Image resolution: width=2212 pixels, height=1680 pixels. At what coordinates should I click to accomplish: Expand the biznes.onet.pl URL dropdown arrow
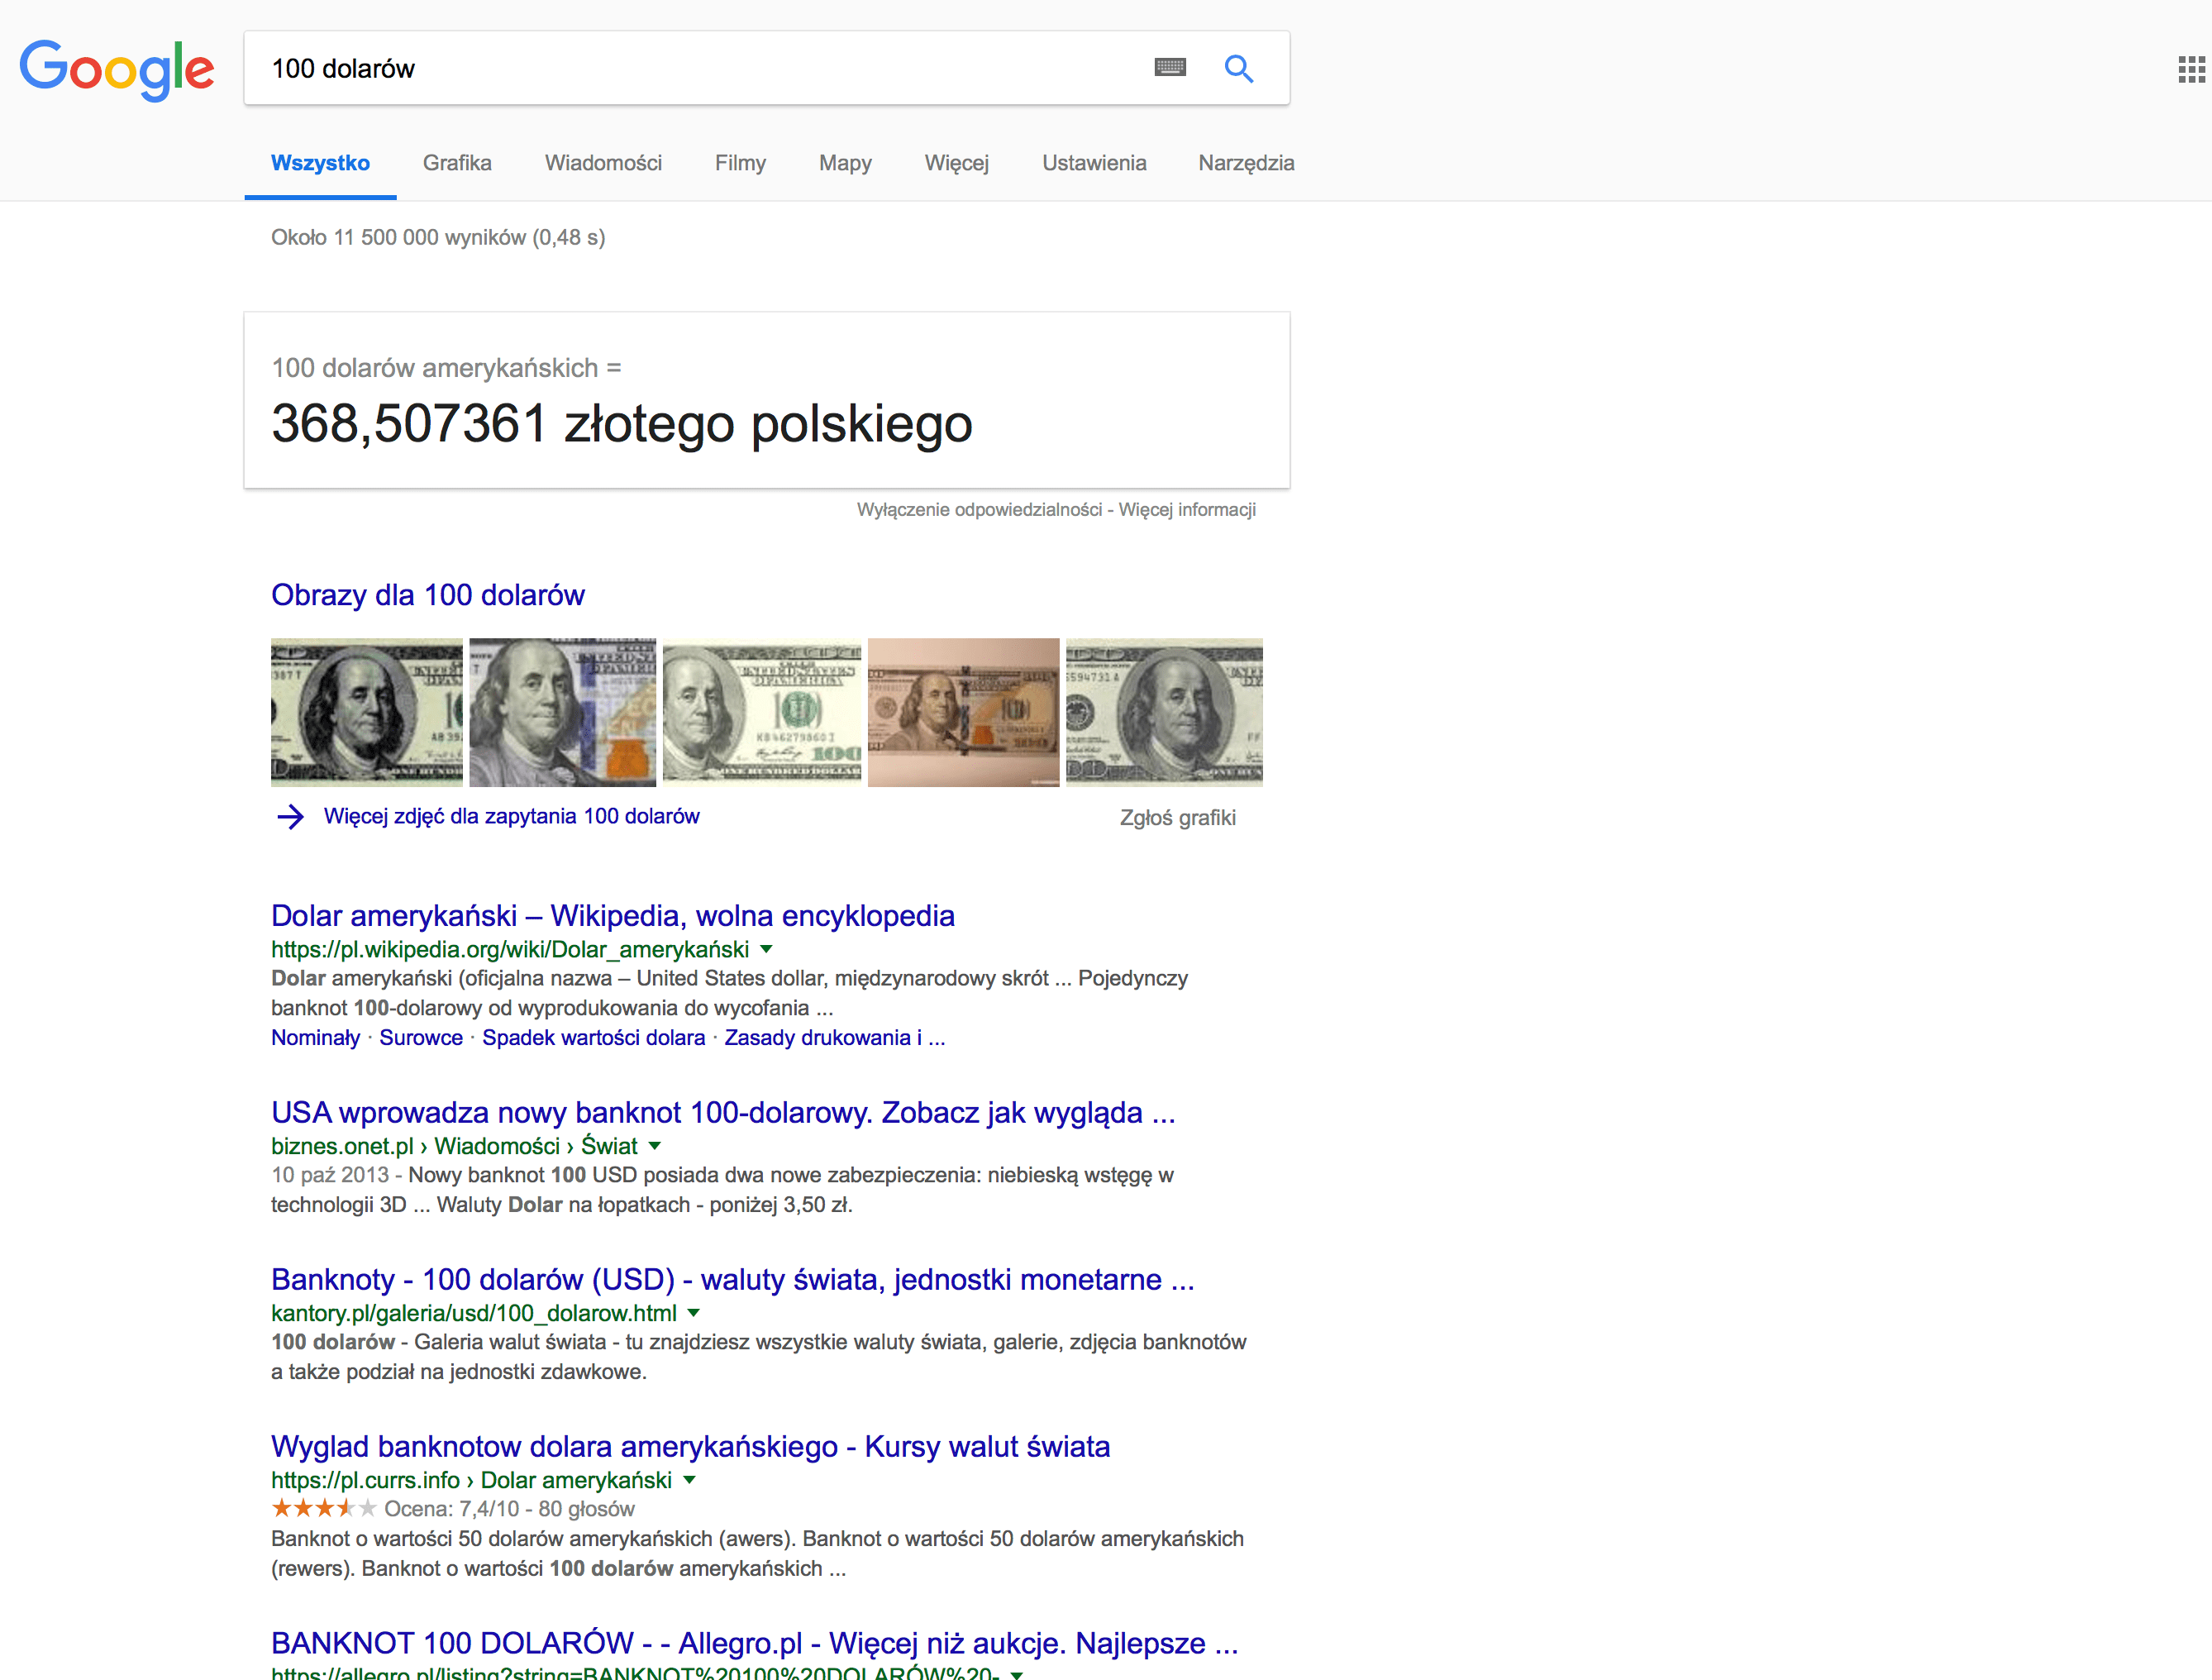click(x=655, y=1146)
